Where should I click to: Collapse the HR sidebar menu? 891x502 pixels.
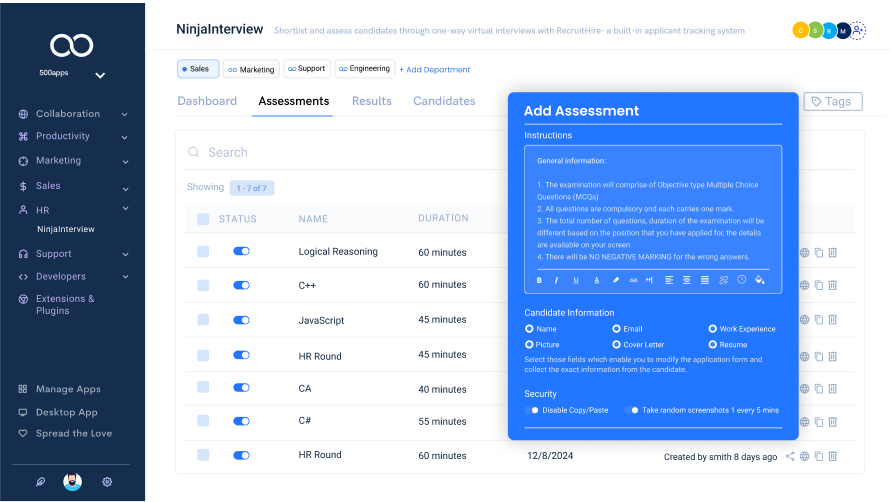pos(125,209)
